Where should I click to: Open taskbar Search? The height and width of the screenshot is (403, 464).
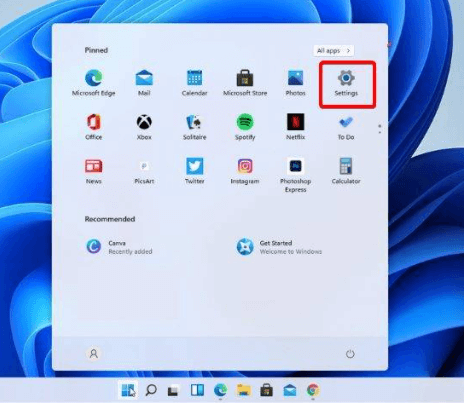151,390
